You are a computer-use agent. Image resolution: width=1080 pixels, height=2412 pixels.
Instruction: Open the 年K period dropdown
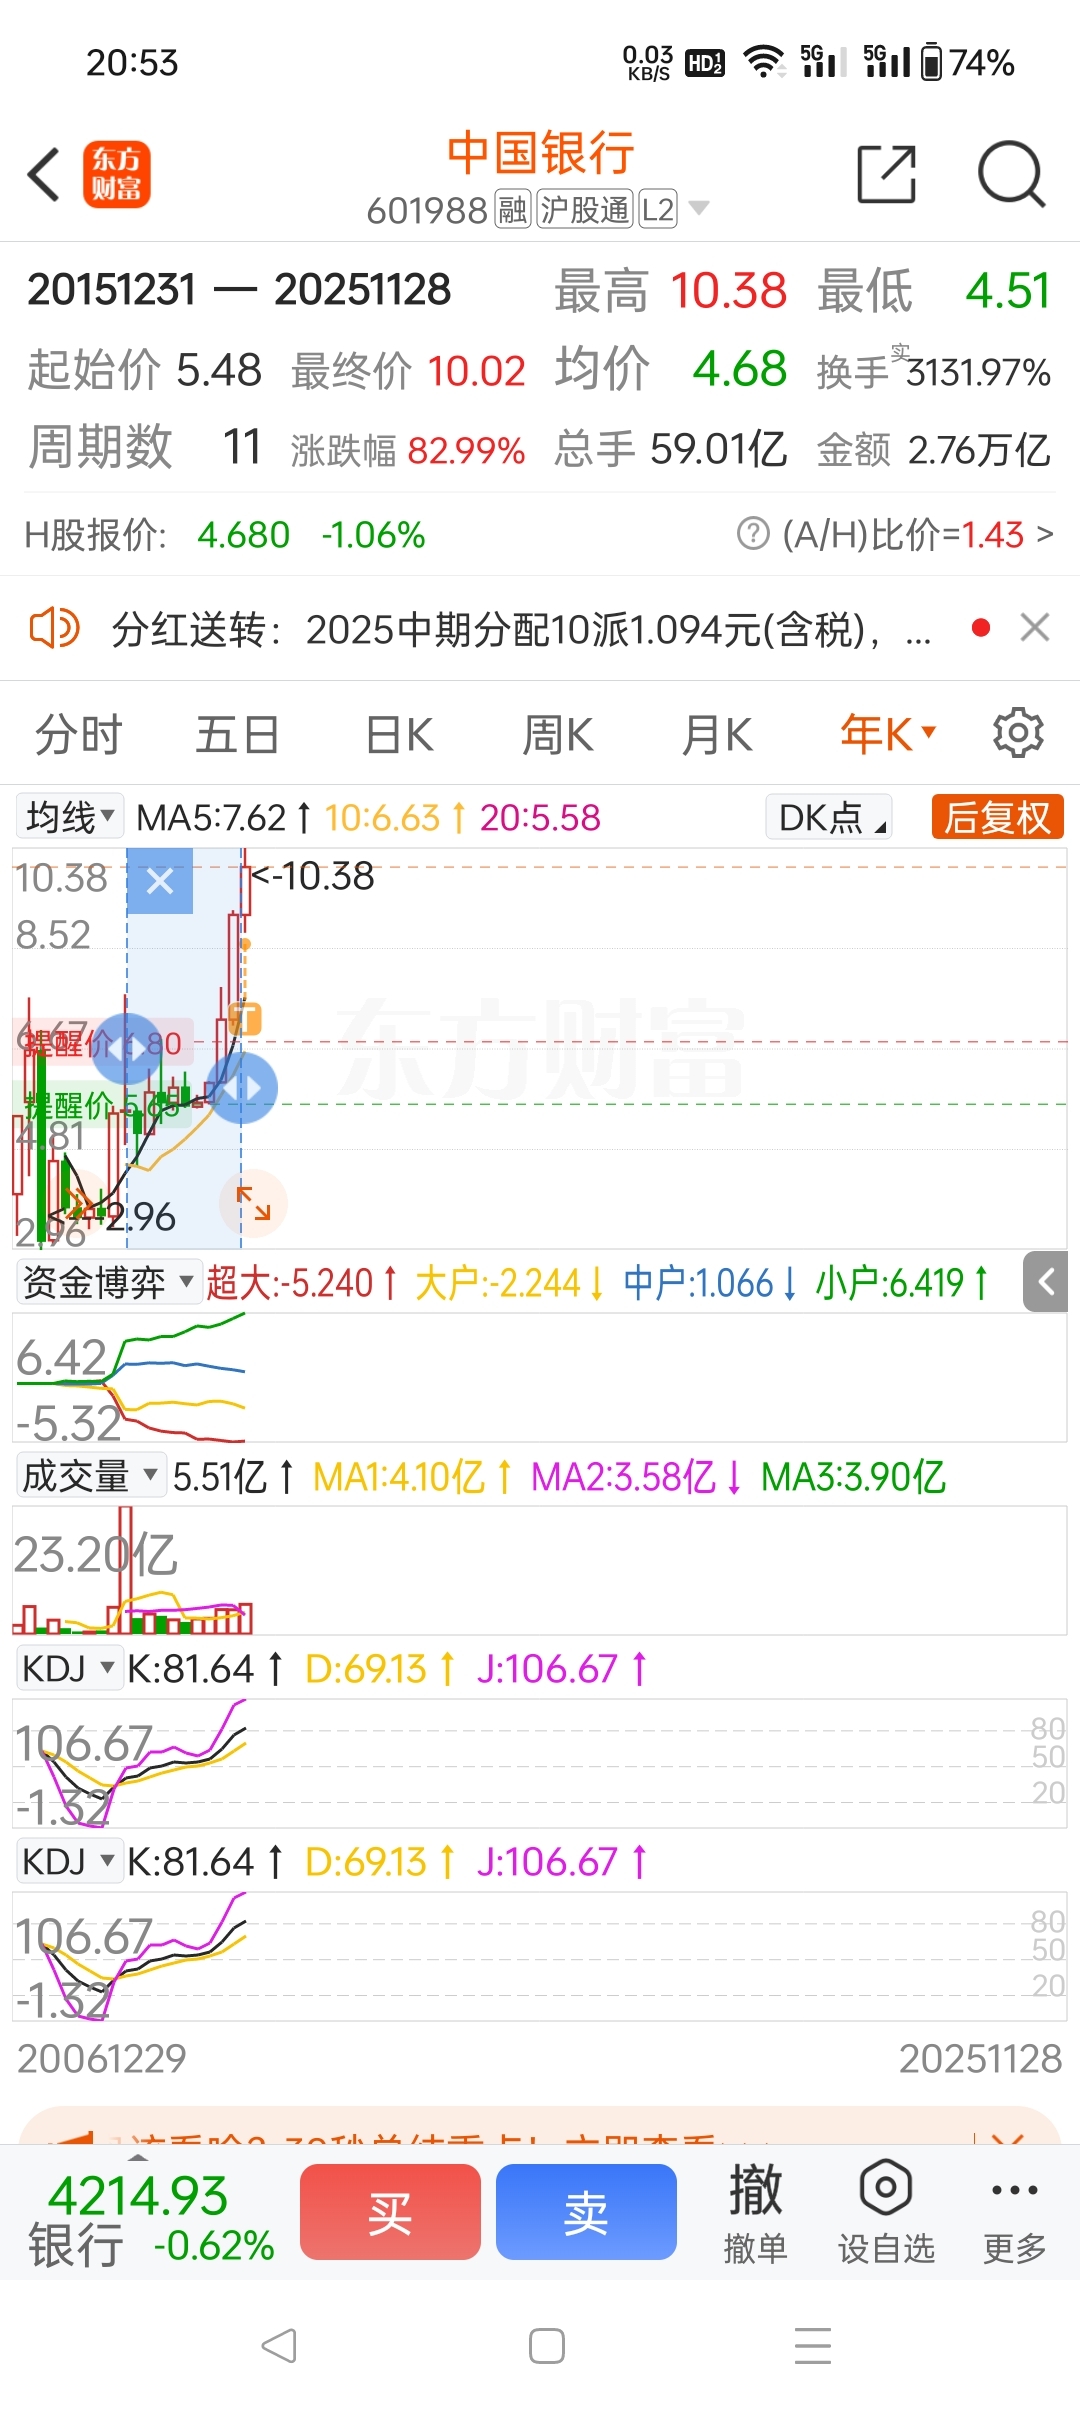coord(888,735)
